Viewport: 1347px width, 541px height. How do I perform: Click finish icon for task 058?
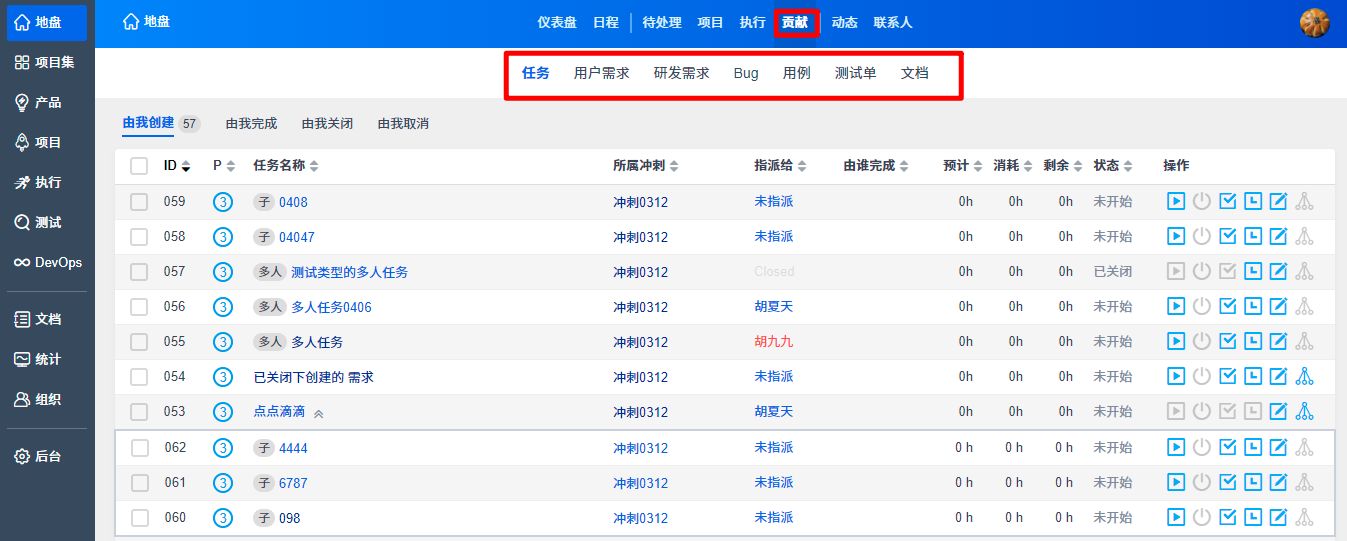(x=1228, y=237)
